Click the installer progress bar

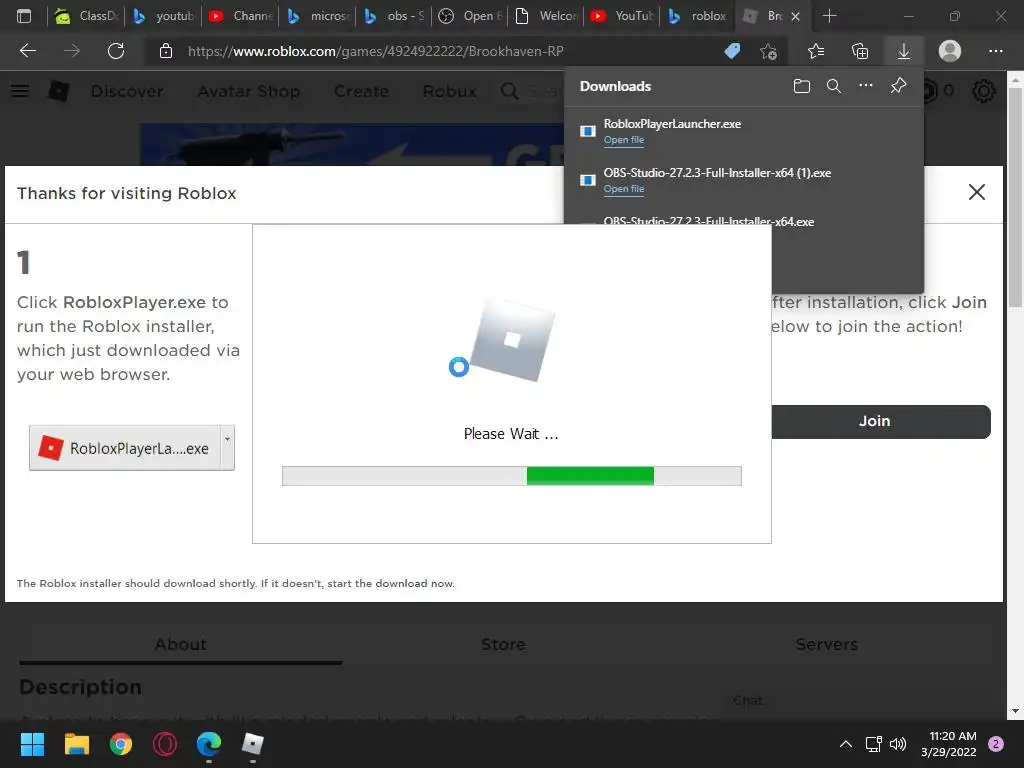(x=511, y=476)
